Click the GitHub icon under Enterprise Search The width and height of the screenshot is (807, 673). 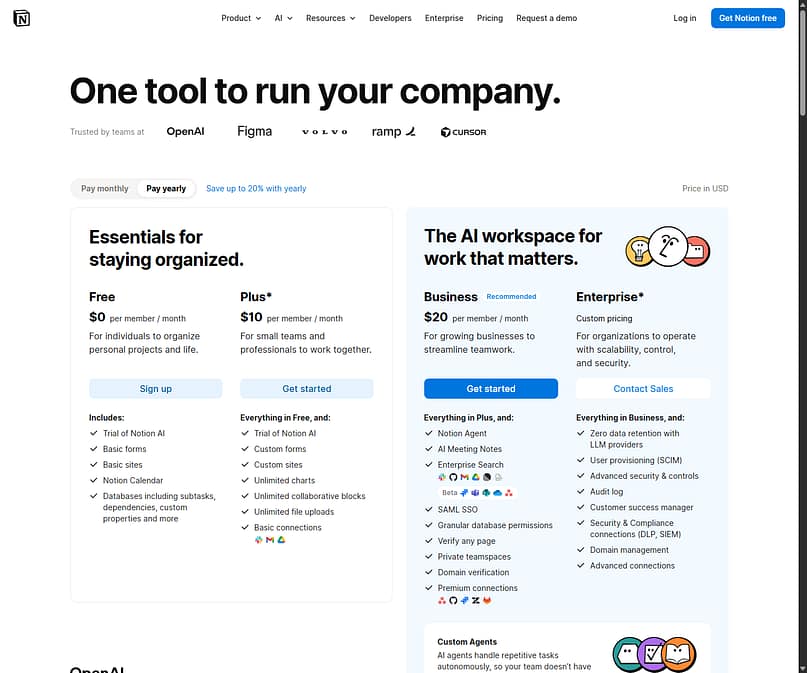(x=453, y=477)
